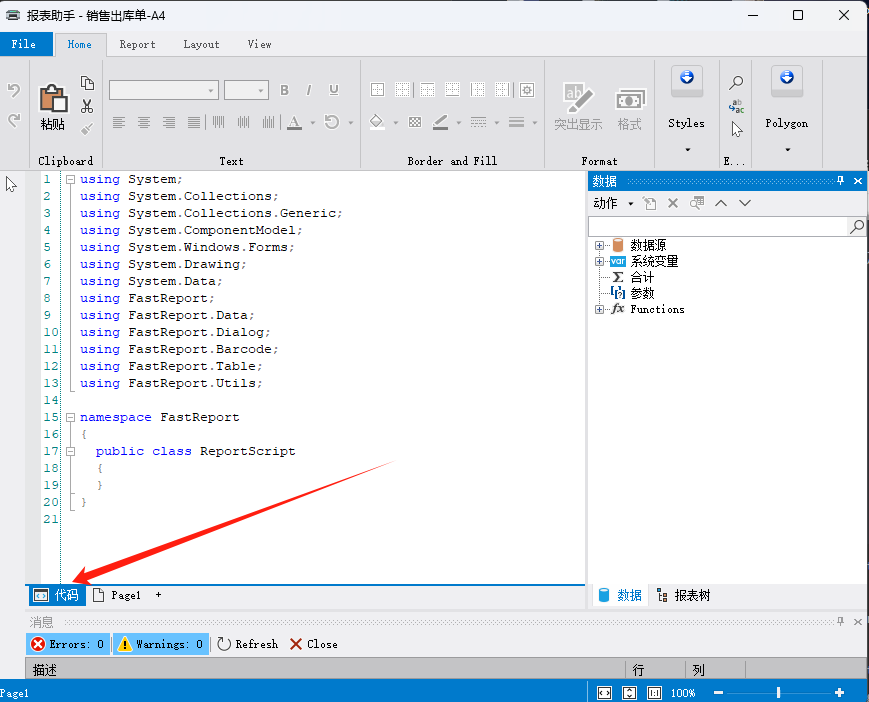
Task: Click the format painter brush icon
Action: pyautogui.click(x=87, y=129)
